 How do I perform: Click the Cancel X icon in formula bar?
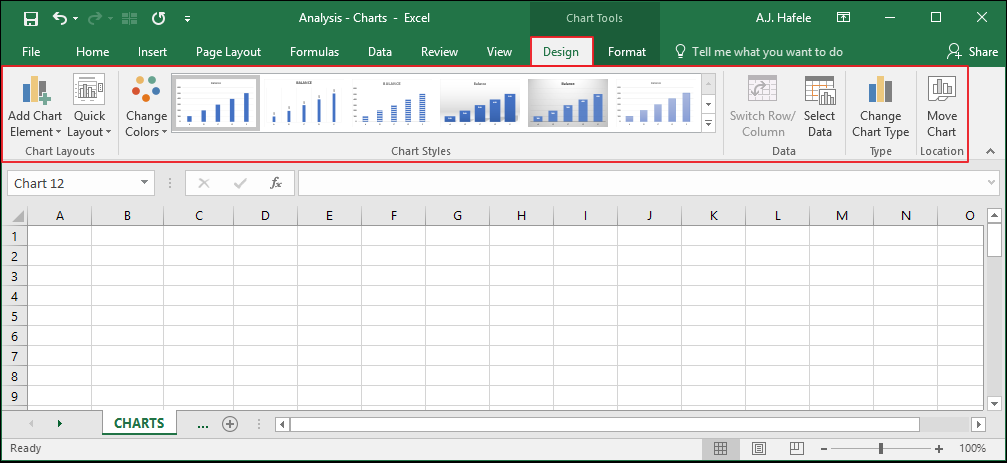pyautogui.click(x=204, y=183)
